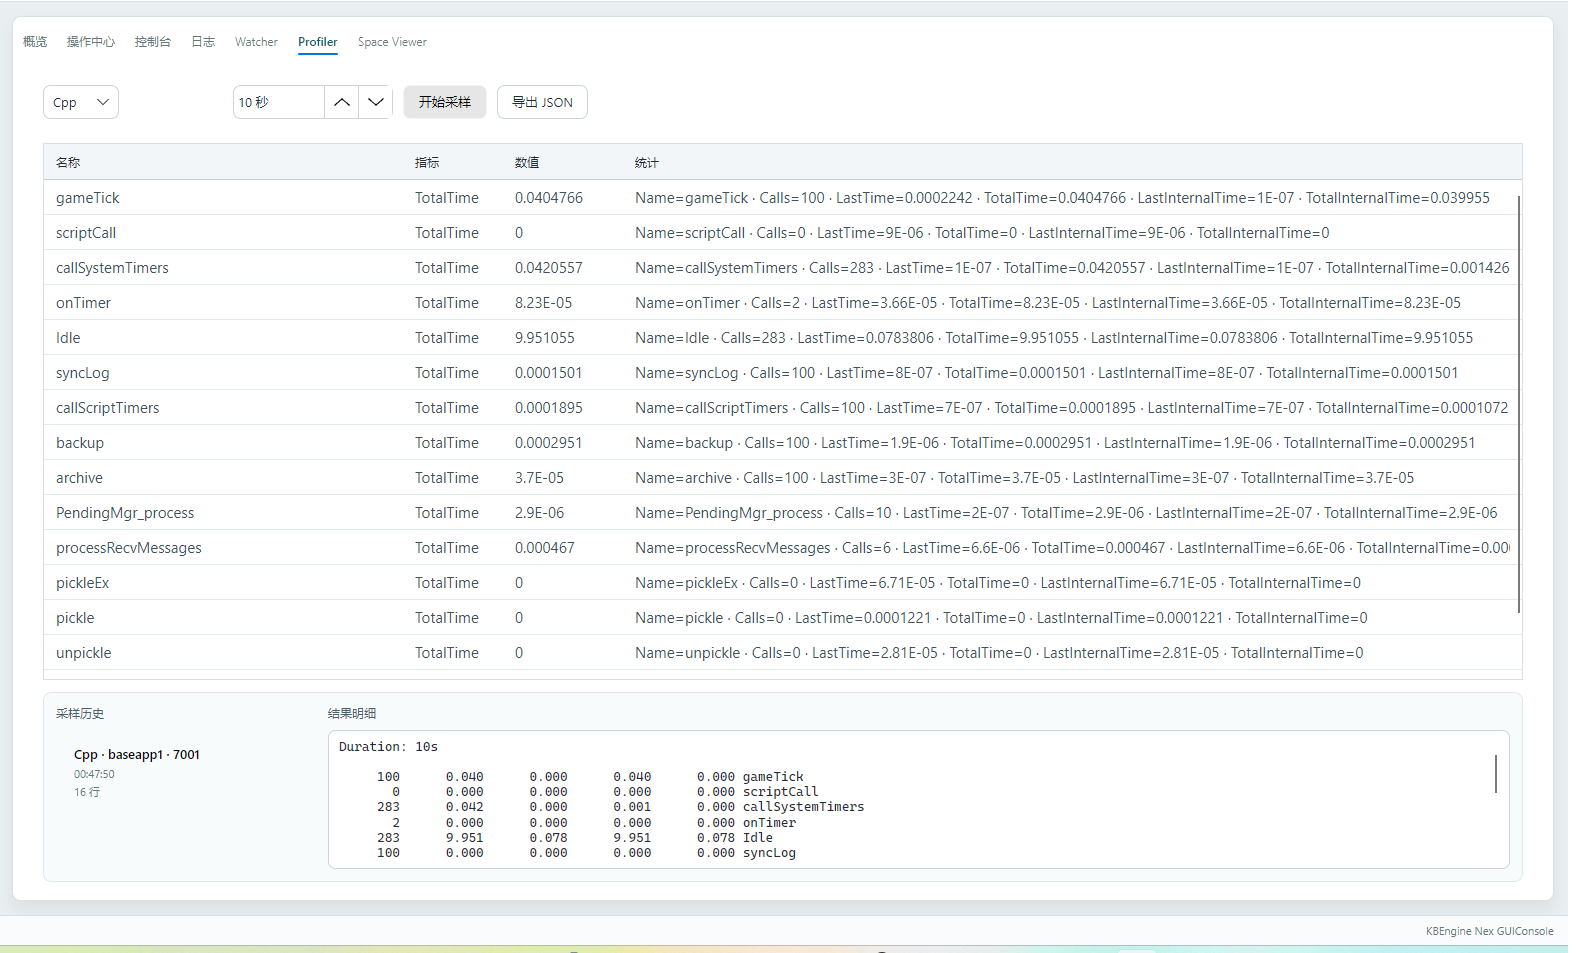
Task: Click the 统计 column header
Action: click(x=647, y=162)
